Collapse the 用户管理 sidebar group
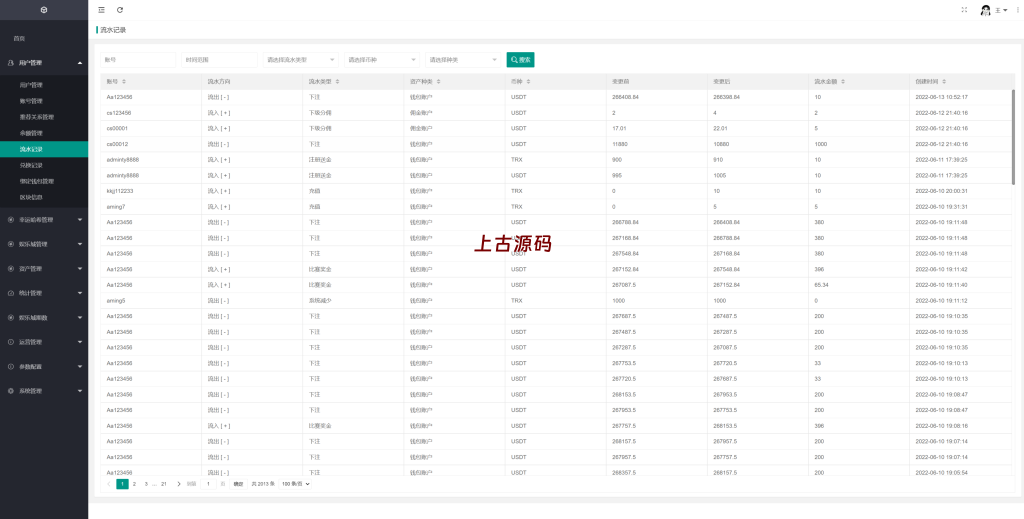This screenshot has height=519, width=1024. pyautogui.click(x=44, y=63)
